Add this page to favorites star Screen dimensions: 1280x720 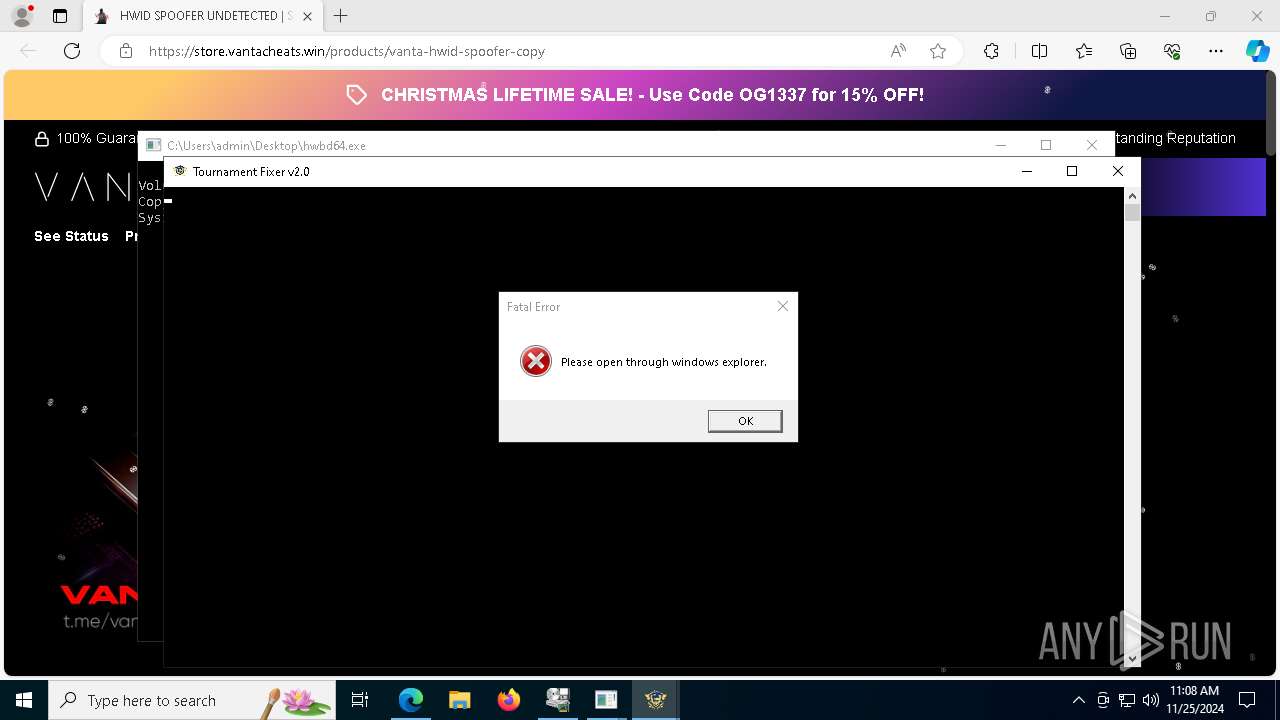click(938, 51)
